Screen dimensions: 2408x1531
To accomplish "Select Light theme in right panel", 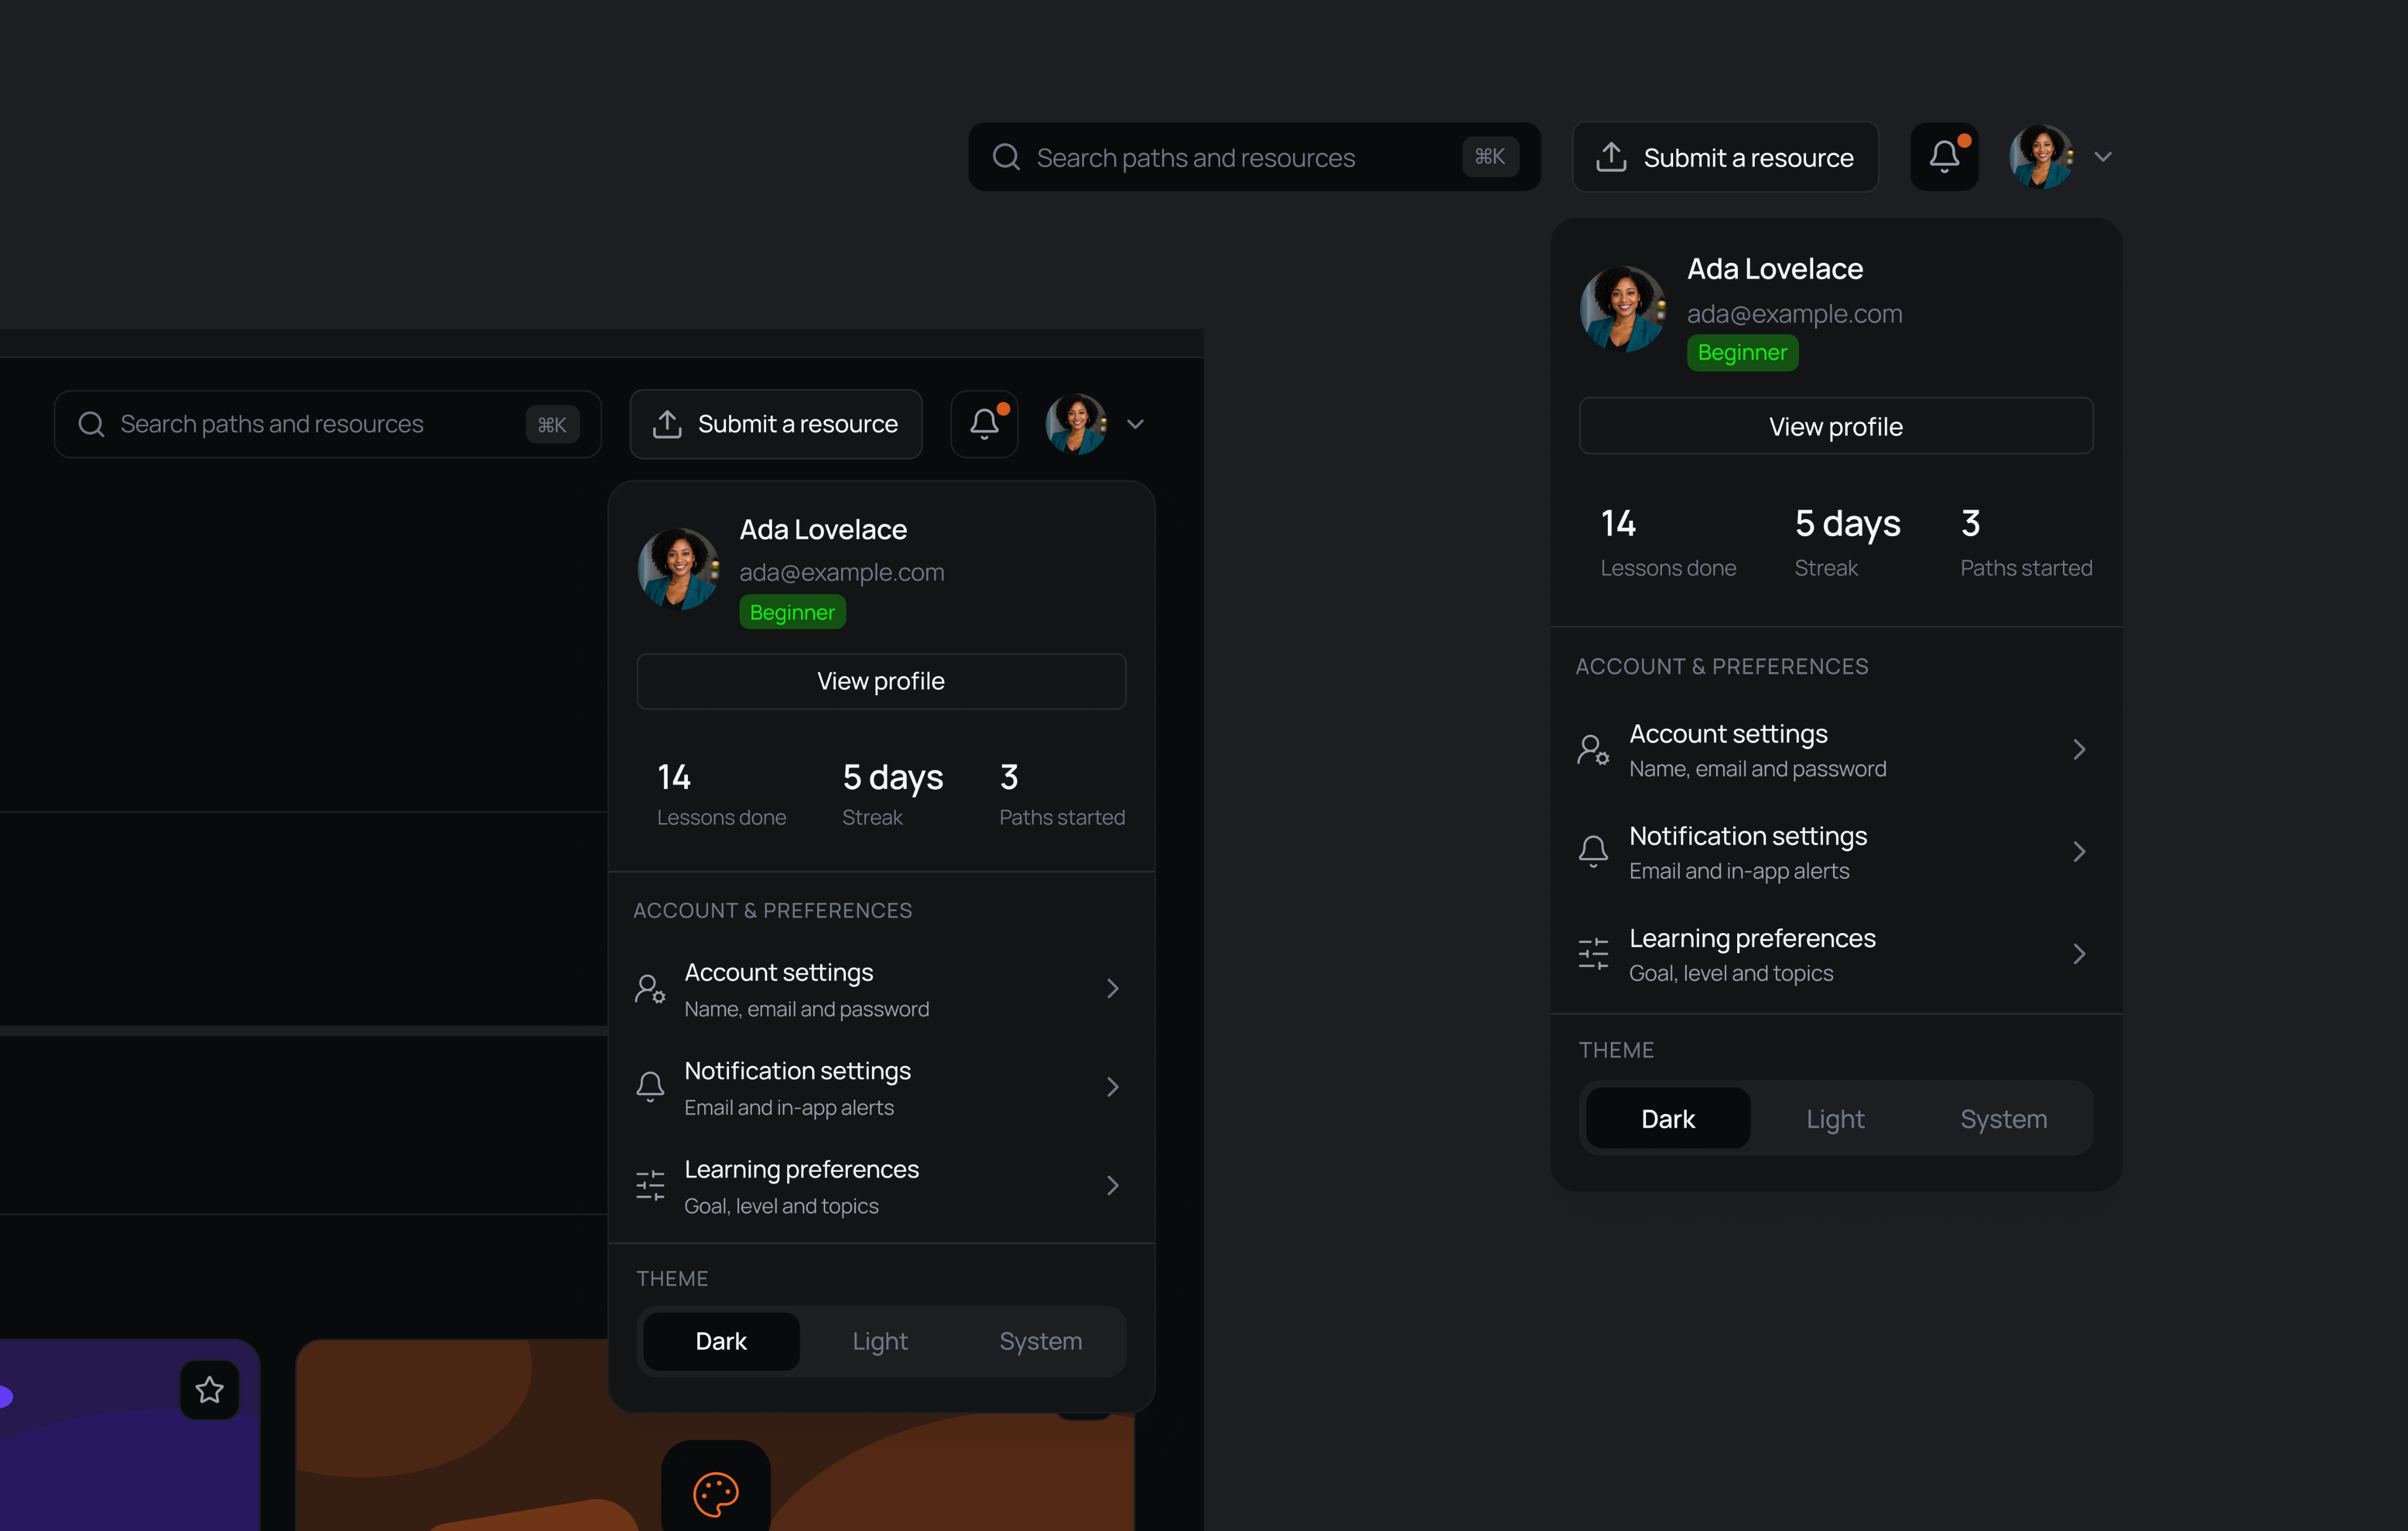I will click(1835, 1118).
